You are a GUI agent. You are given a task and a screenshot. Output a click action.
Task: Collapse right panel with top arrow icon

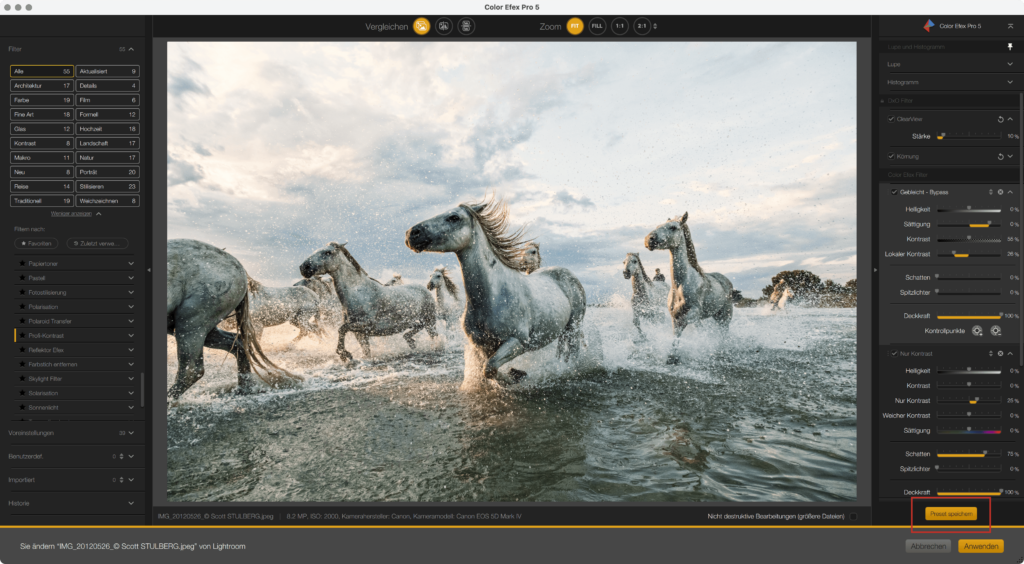[1010, 26]
